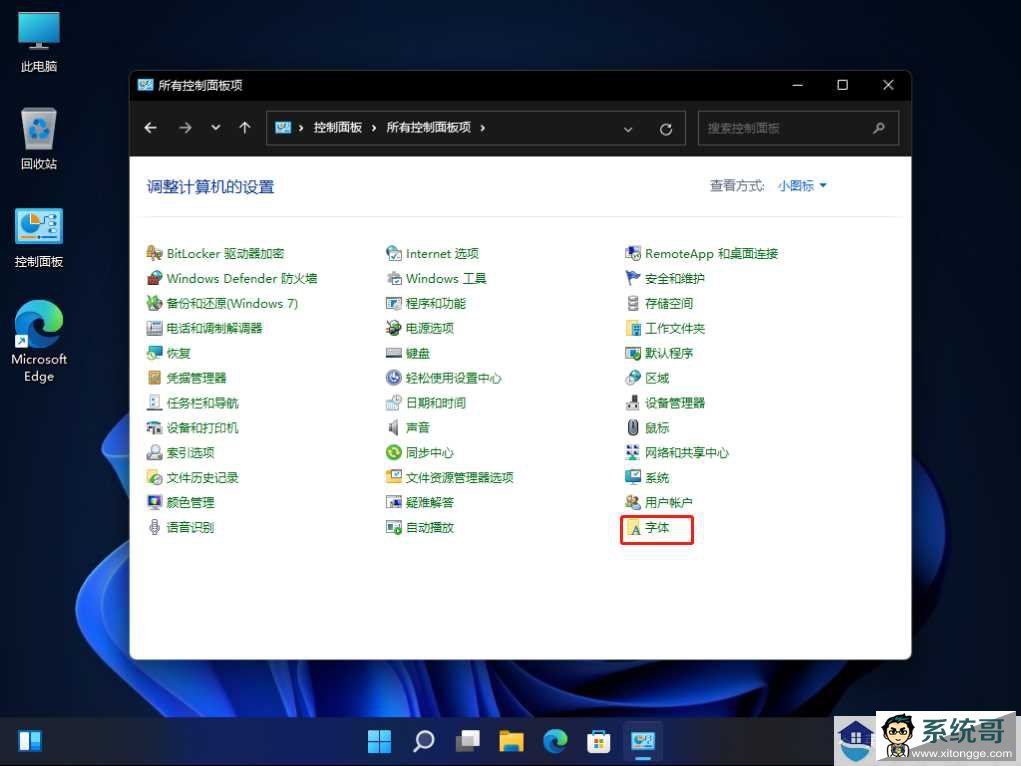Refresh the control panel view
The image size is (1021, 766).
coord(665,129)
